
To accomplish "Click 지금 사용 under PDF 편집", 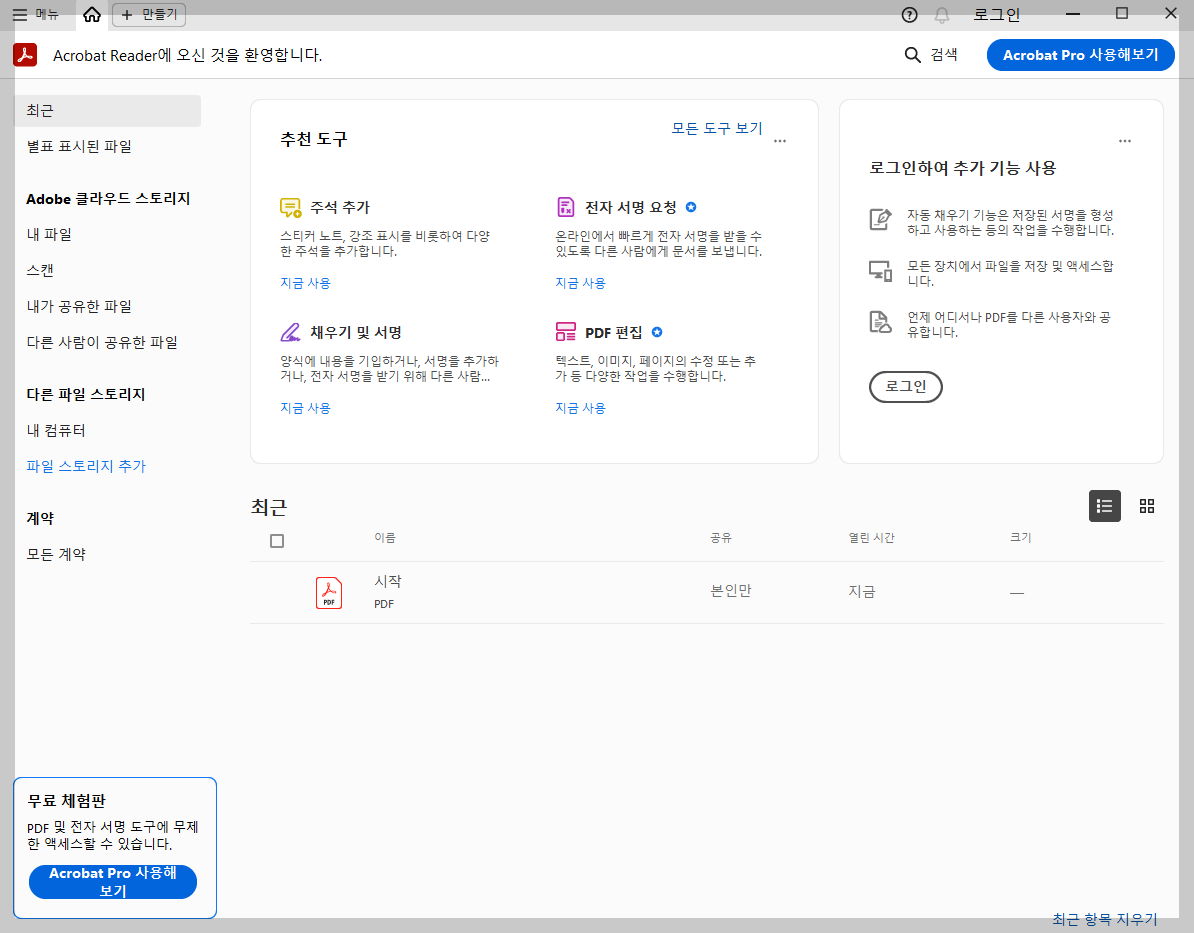I will tap(580, 407).
